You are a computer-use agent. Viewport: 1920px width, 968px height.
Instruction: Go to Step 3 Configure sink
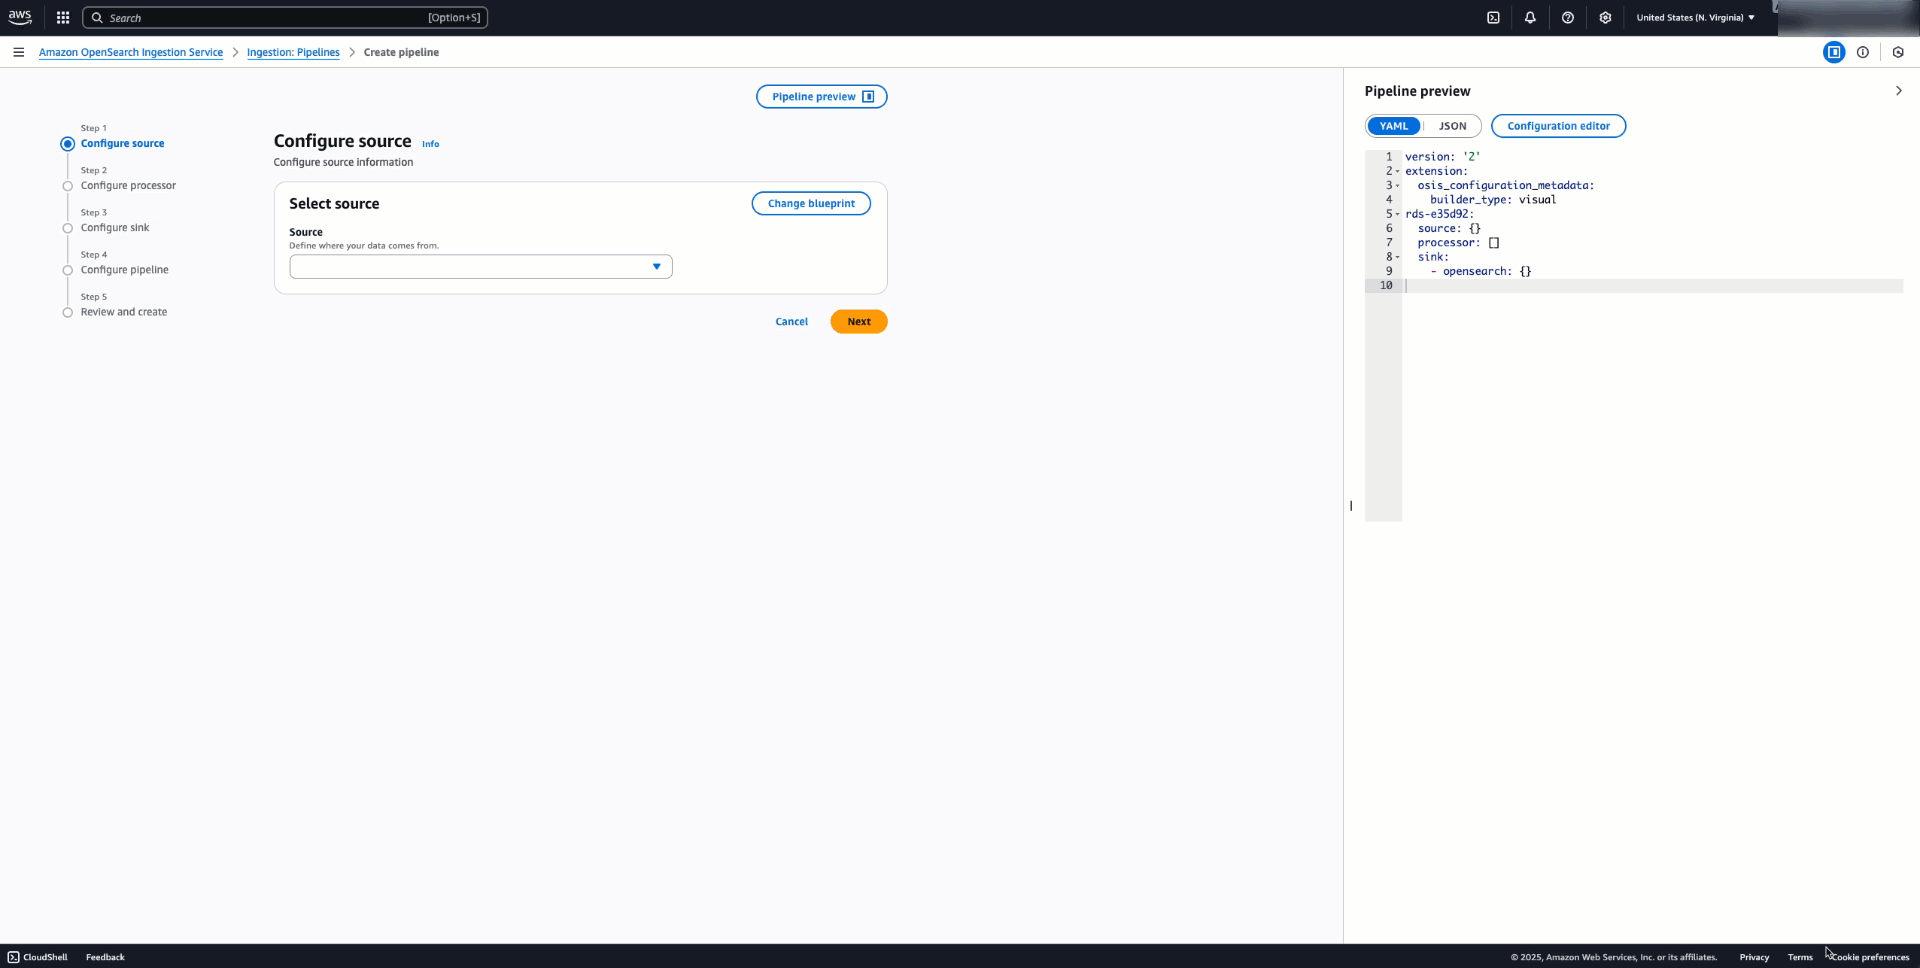point(115,228)
